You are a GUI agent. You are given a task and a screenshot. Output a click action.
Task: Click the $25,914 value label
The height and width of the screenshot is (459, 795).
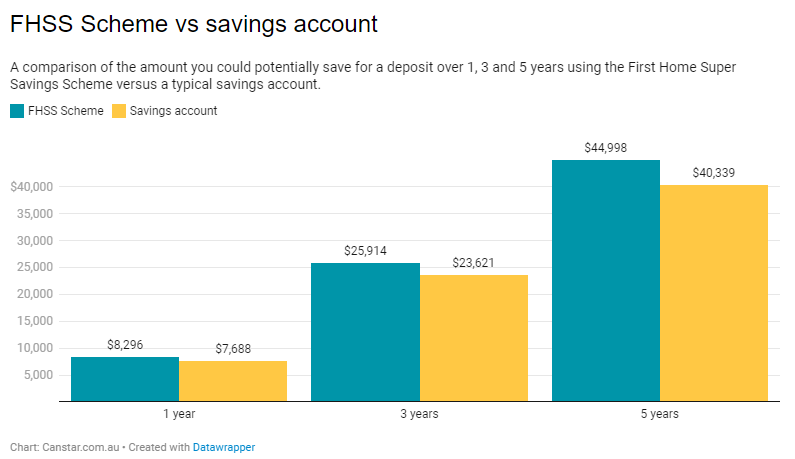365,251
